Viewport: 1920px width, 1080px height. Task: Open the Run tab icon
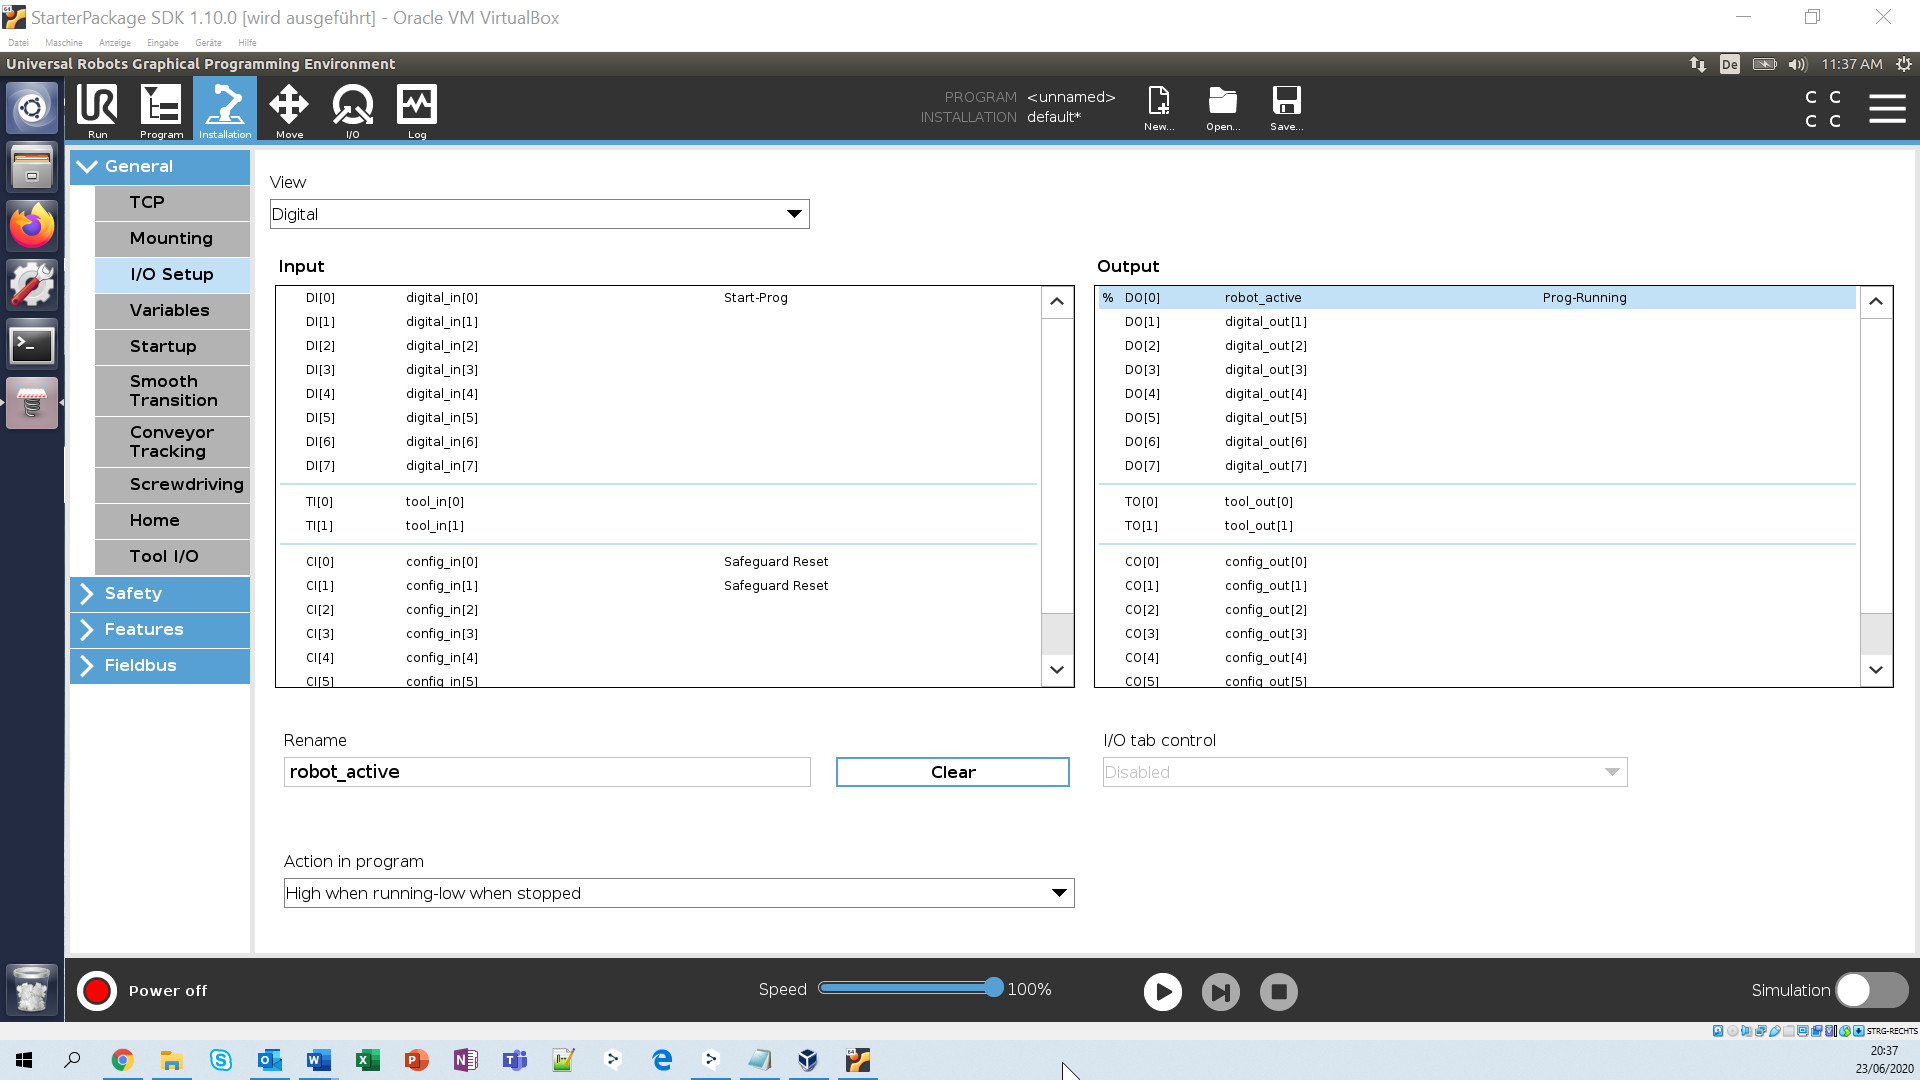pyautogui.click(x=97, y=109)
